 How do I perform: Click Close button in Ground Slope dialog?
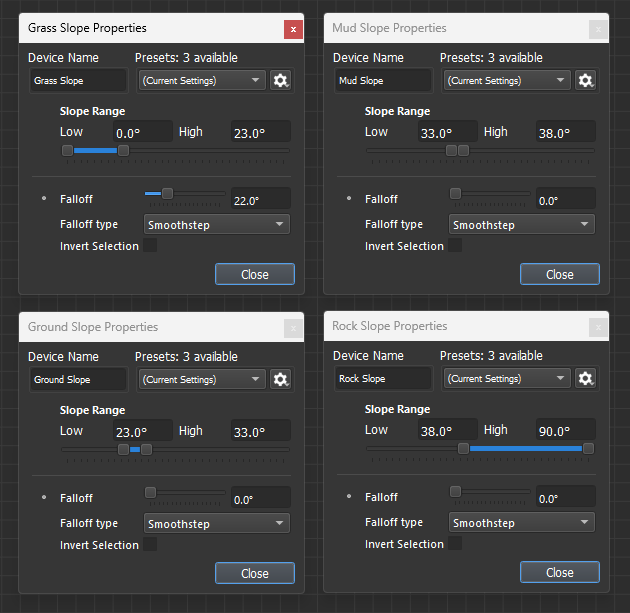[255, 573]
